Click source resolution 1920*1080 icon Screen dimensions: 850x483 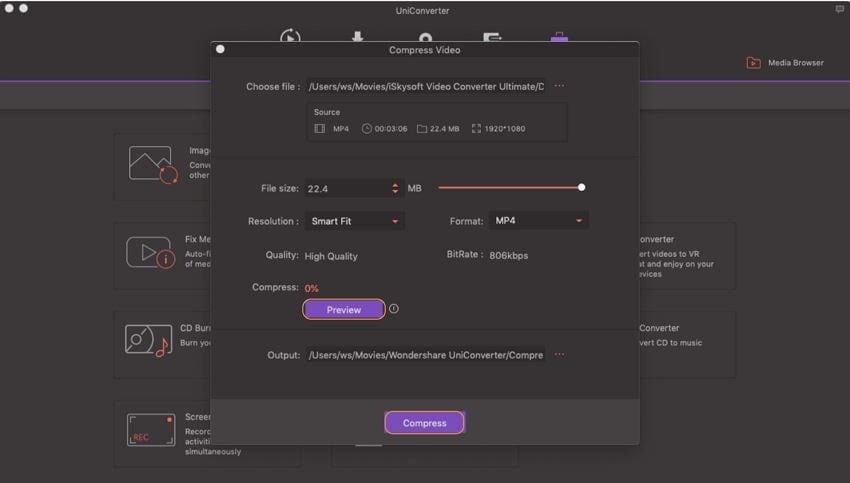pyautogui.click(x=476, y=128)
